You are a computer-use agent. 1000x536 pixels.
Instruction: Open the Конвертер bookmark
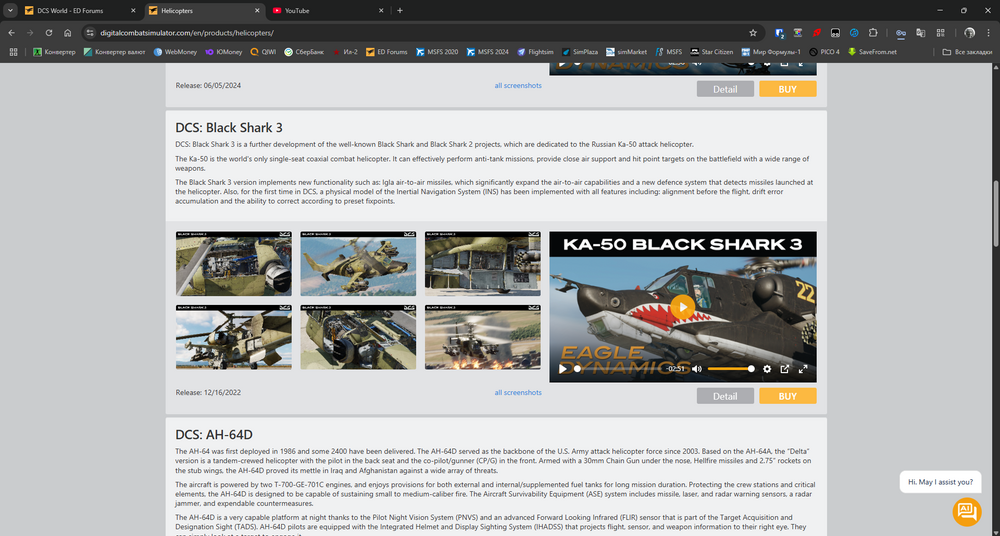(x=54, y=52)
